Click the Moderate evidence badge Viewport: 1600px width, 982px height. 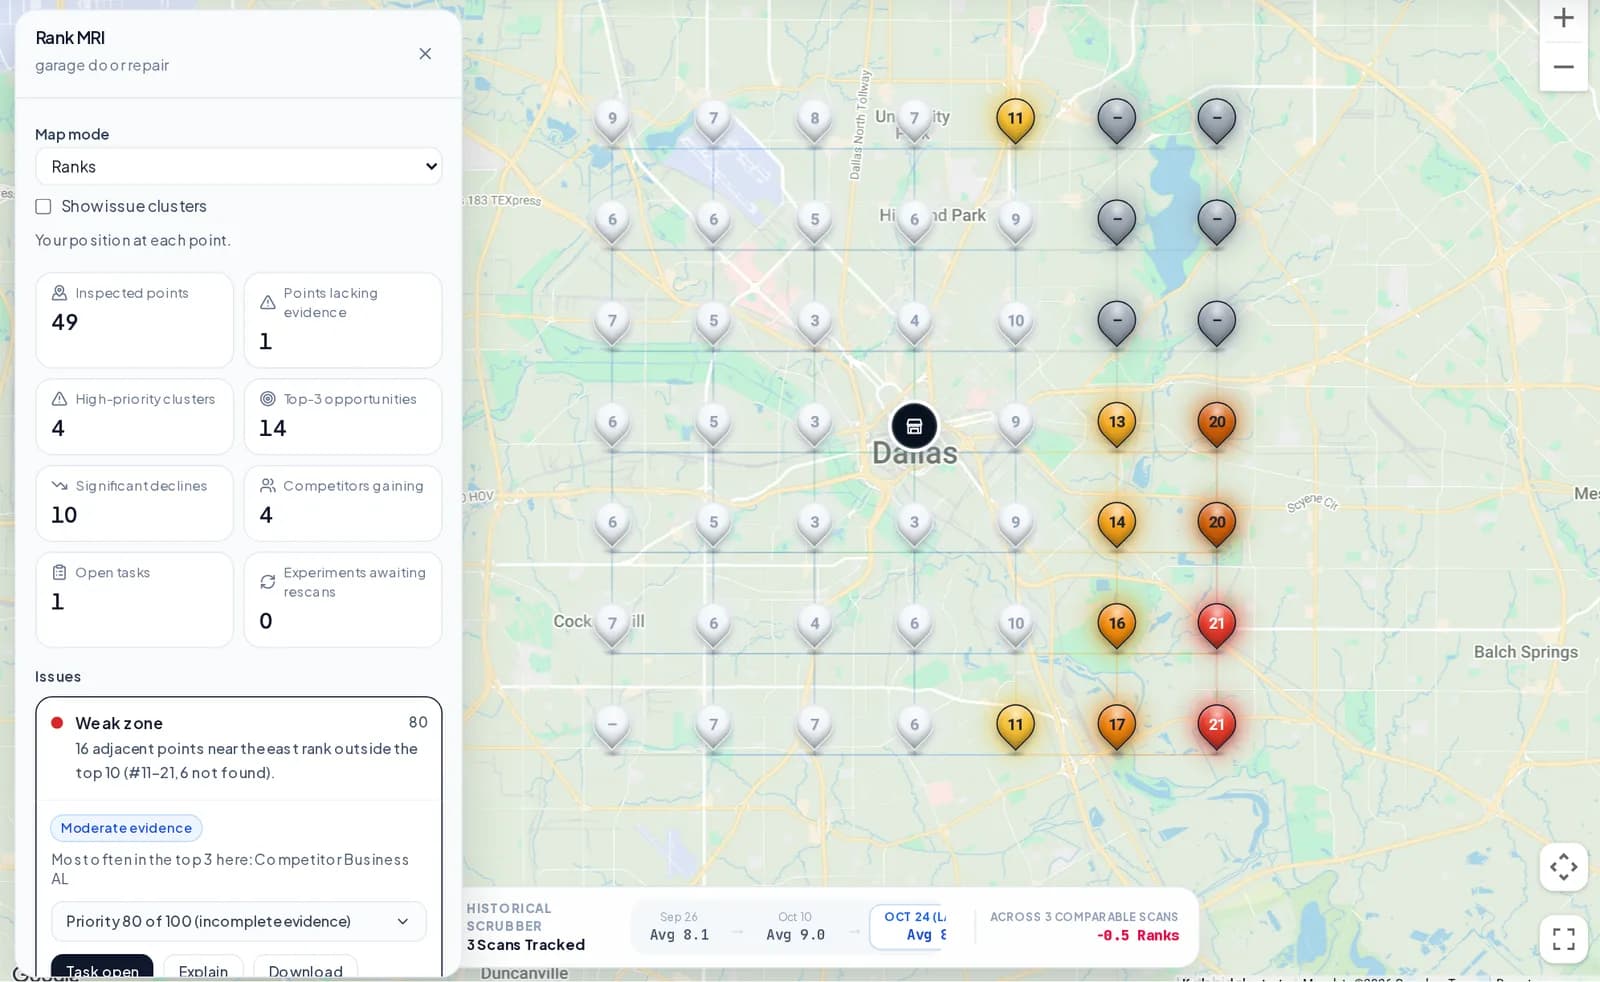pyautogui.click(x=126, y=828)
